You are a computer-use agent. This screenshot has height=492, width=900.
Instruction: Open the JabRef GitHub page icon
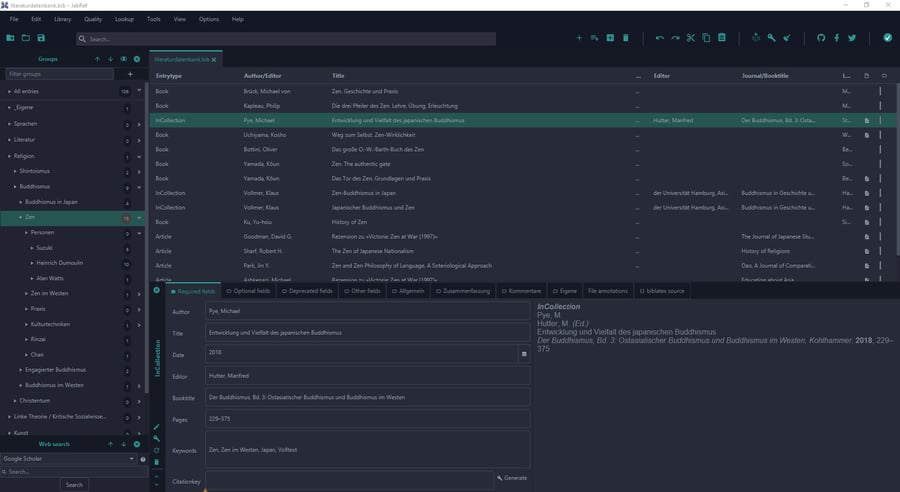(x=821, y=38)
